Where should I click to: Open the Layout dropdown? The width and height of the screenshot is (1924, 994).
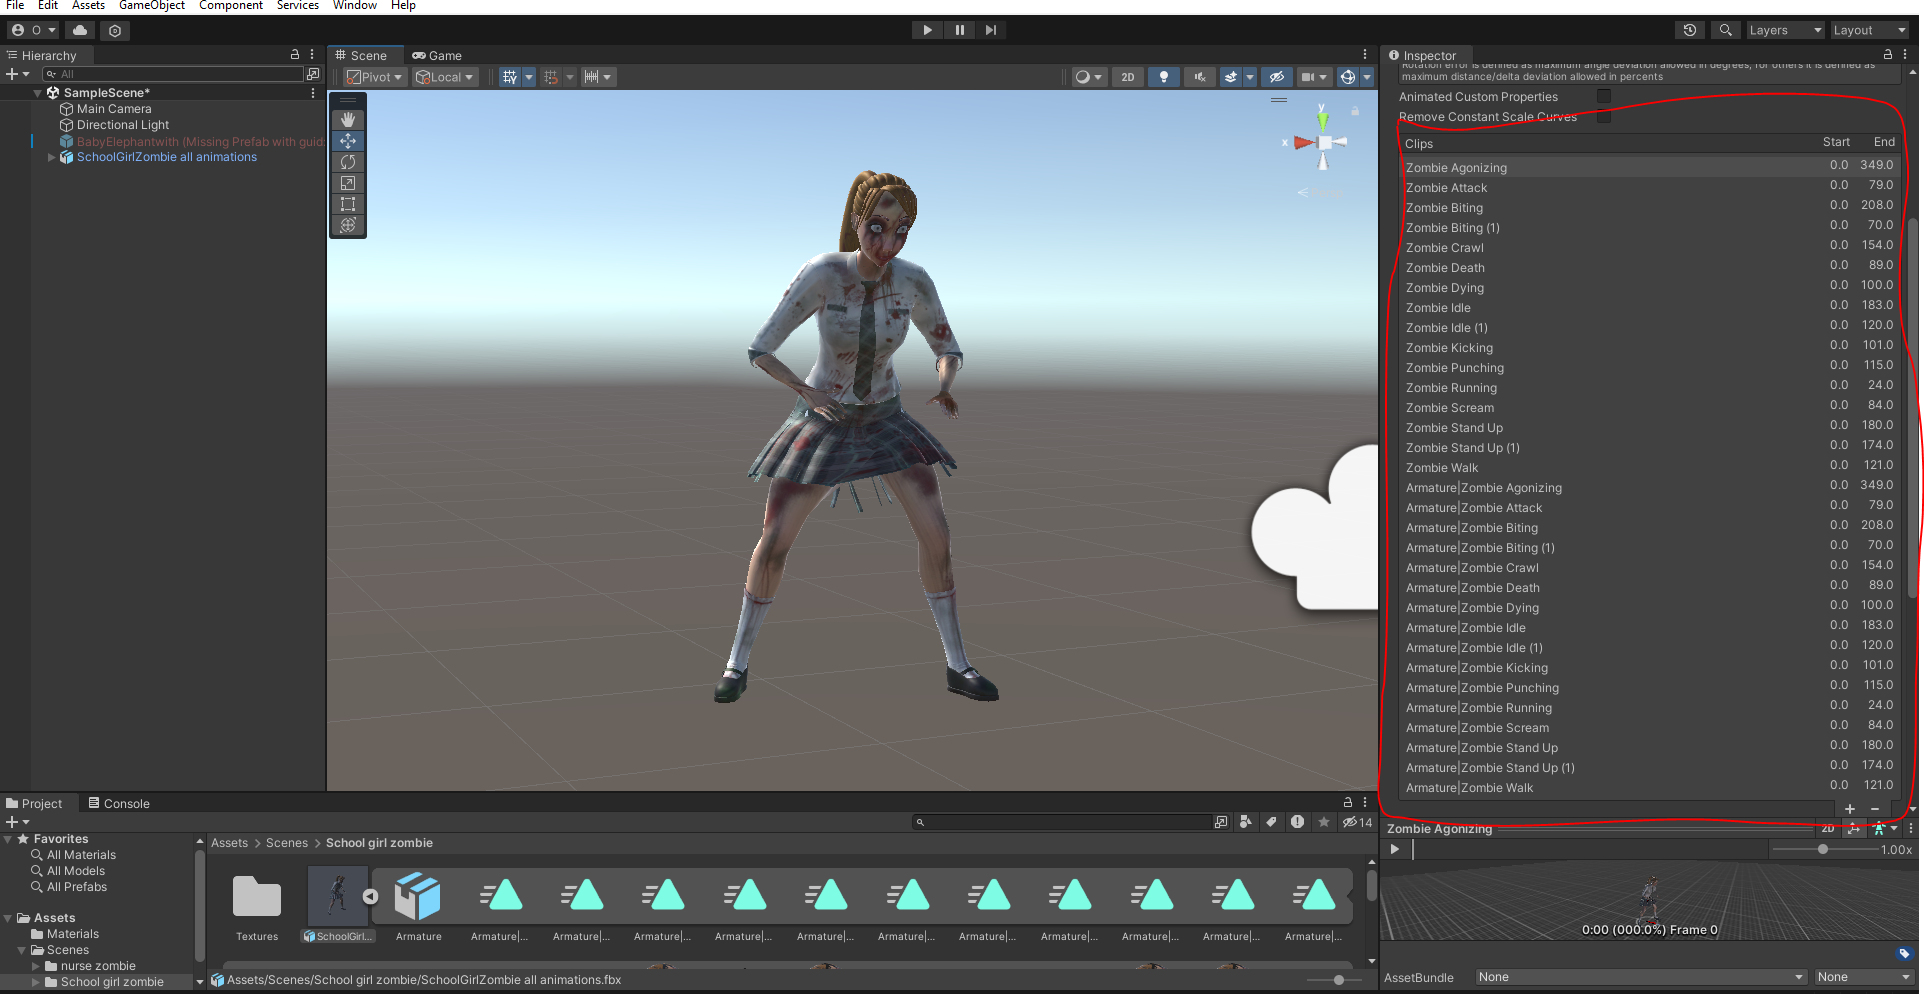[x=1870, y=30]
